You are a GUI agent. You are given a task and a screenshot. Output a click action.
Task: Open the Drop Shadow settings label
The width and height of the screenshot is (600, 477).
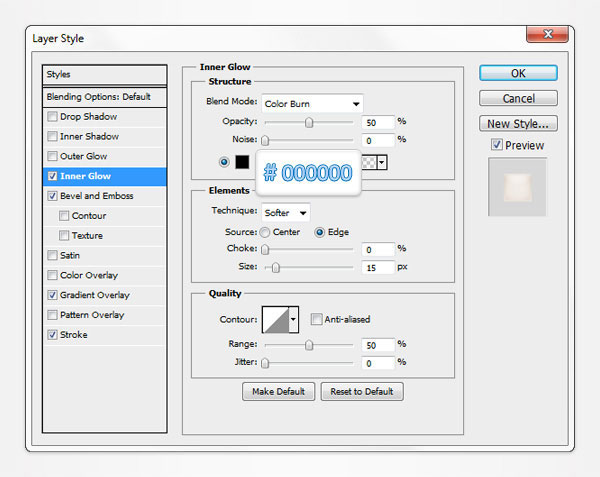88,116
